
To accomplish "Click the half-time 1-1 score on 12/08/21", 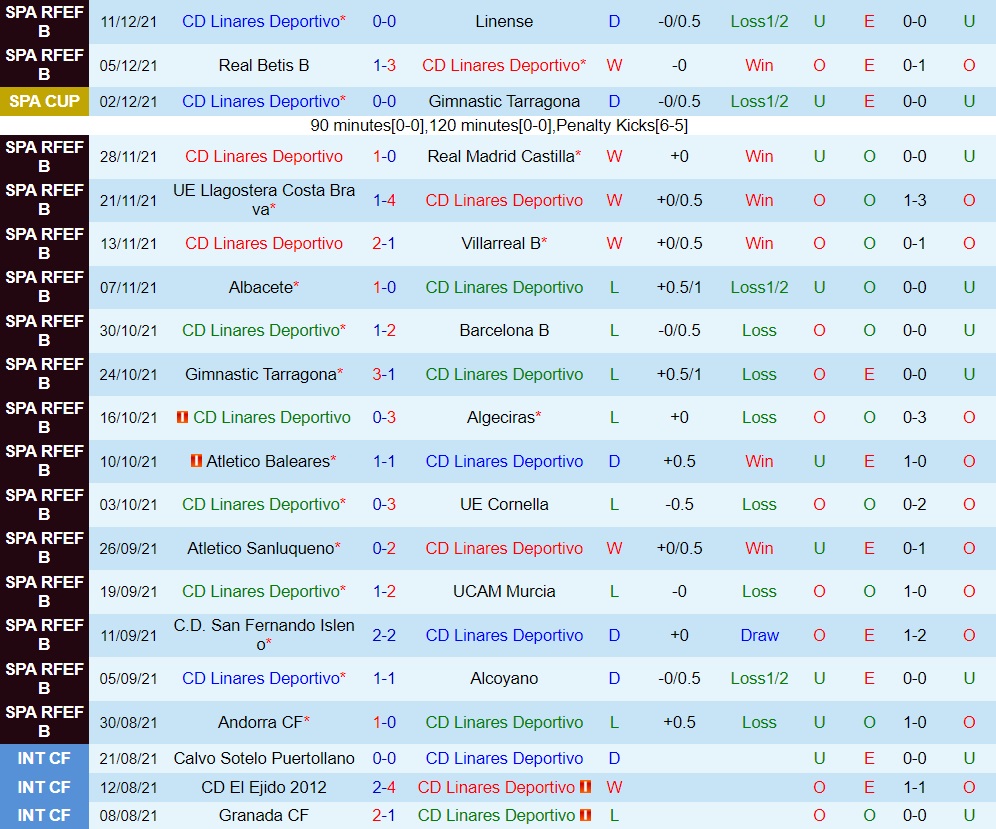I will click(914, 788).
